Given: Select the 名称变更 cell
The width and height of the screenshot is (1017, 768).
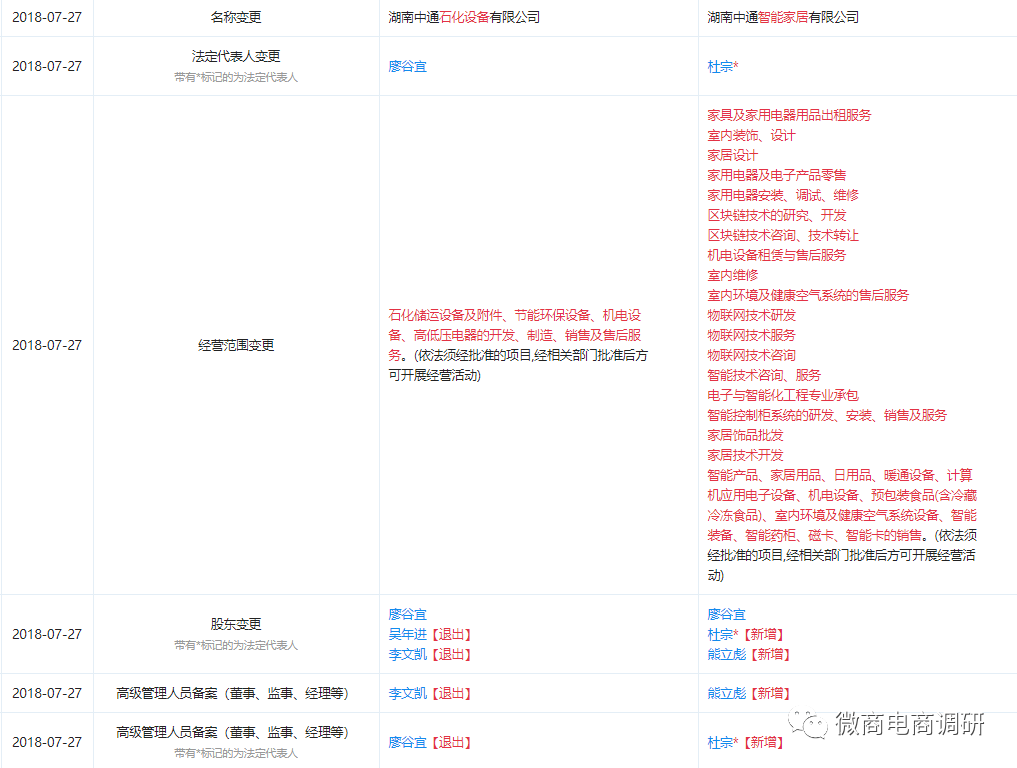Looking at the screenshot, I should click(236, 18).
